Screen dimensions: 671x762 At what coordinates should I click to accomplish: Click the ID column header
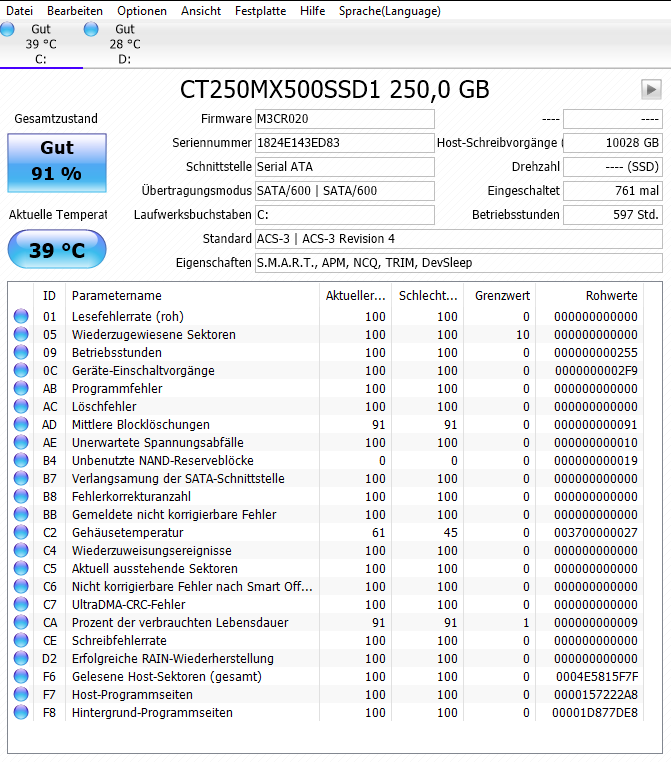click(49, 295)
